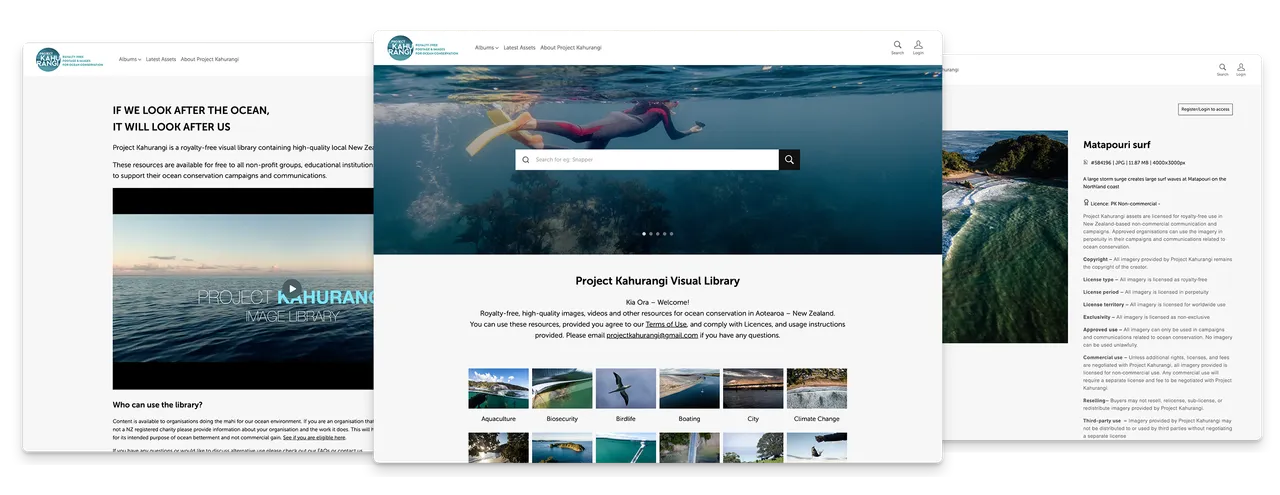
Task: Click 'Licence: PK Non-commercial' text
Action: [x=1125, y=202]
